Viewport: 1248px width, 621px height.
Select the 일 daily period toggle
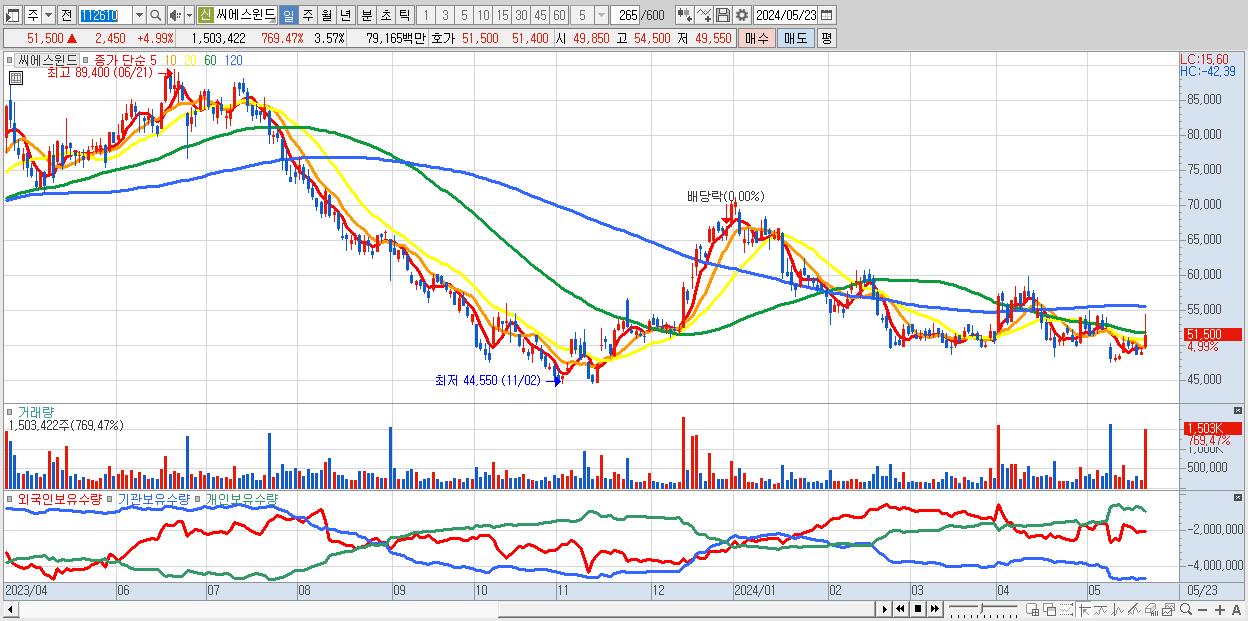point(288,15)
